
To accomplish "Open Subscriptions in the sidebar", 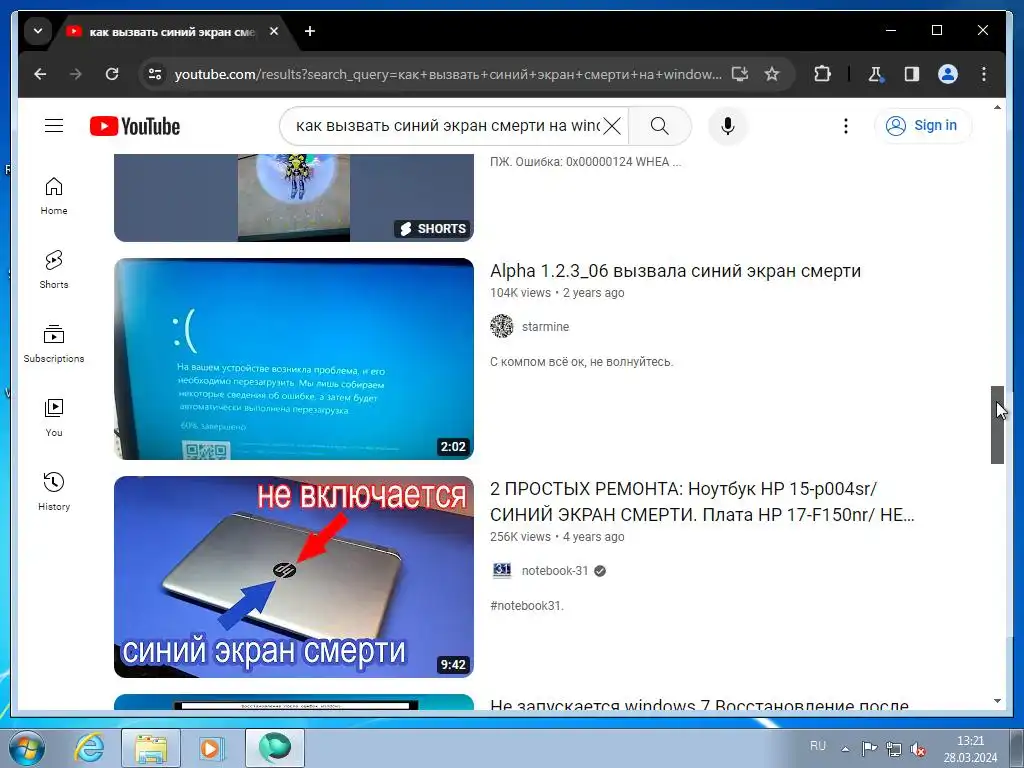I will pyautogui.click(x=54, y=344).
